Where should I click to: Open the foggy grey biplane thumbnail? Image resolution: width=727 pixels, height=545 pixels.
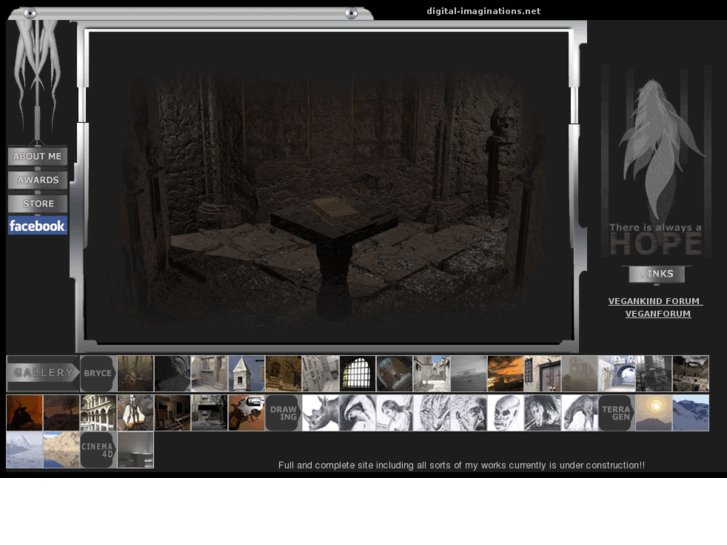pos(468,373)
